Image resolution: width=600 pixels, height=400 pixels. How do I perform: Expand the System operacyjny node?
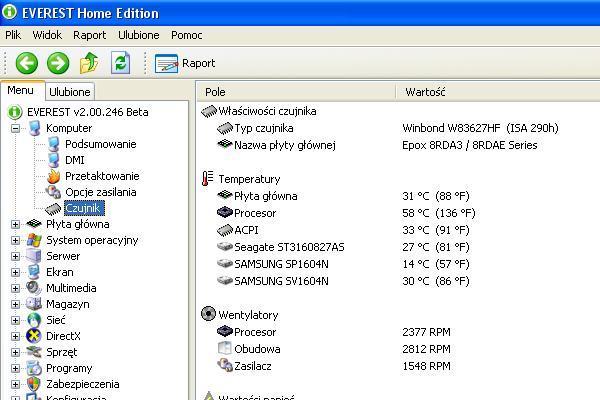click(15, 240)
